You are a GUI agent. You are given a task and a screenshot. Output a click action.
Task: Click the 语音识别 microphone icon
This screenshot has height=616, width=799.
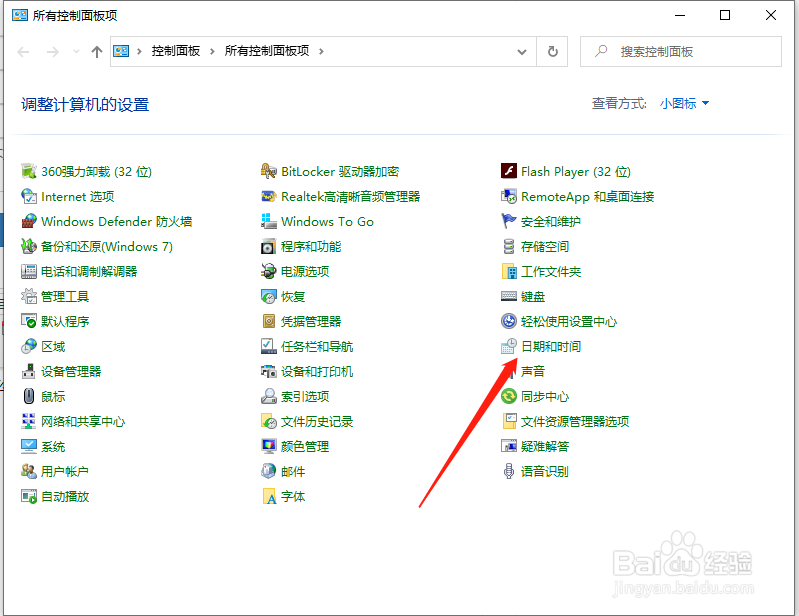coord(509,471)
